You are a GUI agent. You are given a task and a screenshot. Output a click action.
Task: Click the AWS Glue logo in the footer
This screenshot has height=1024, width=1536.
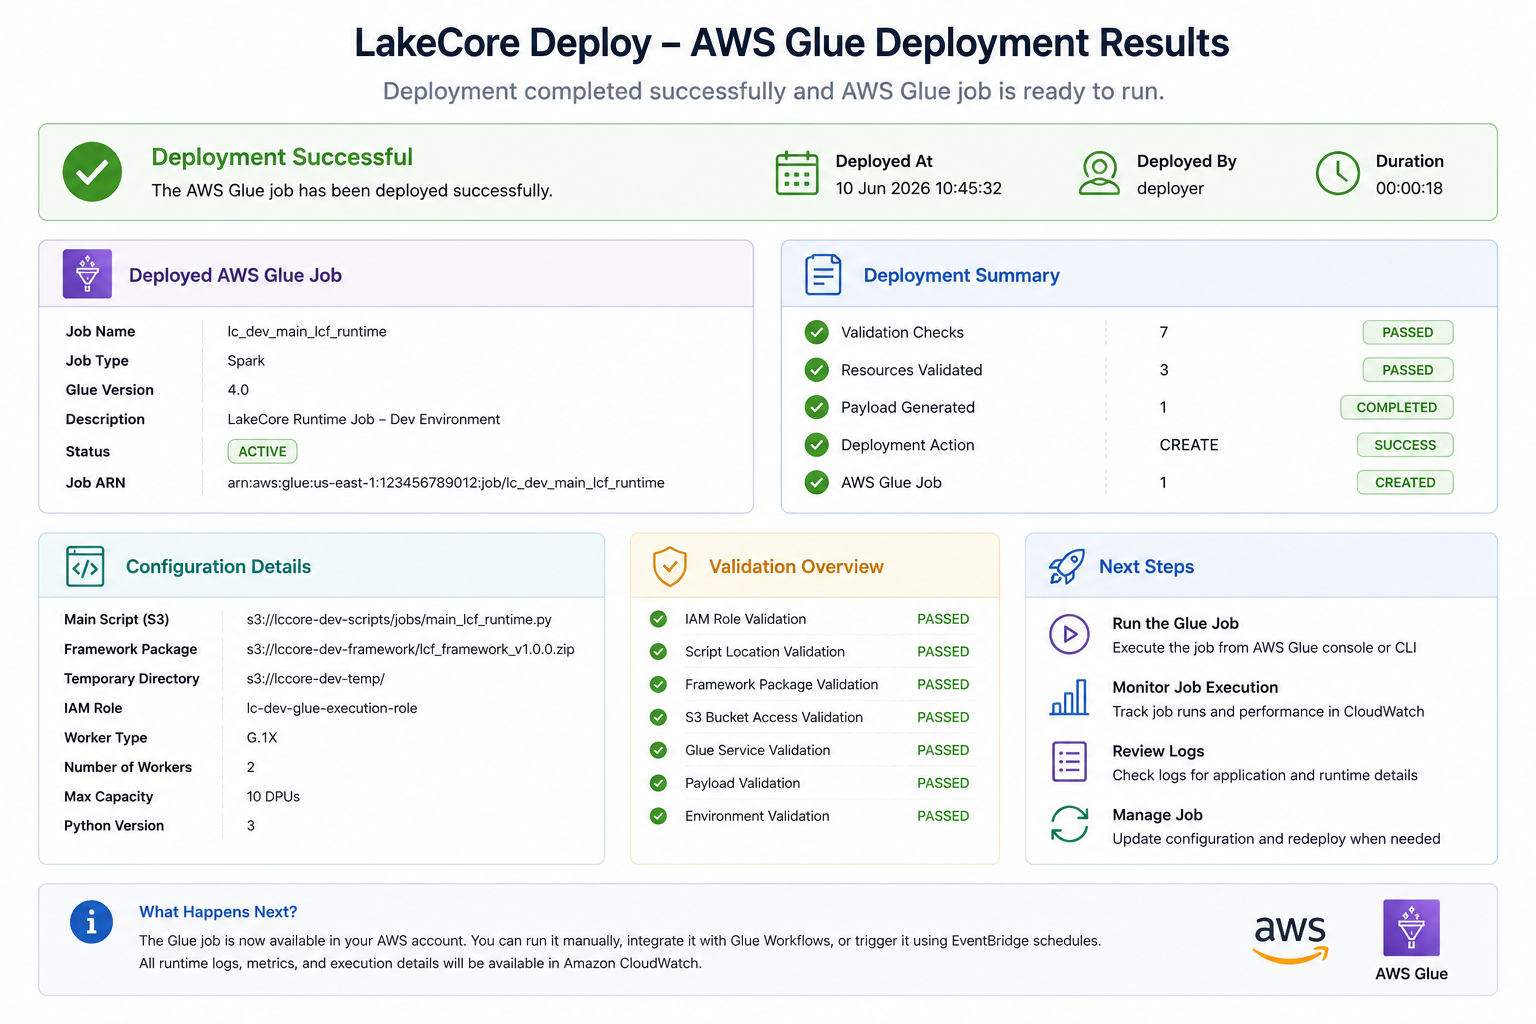(1411, 928)
